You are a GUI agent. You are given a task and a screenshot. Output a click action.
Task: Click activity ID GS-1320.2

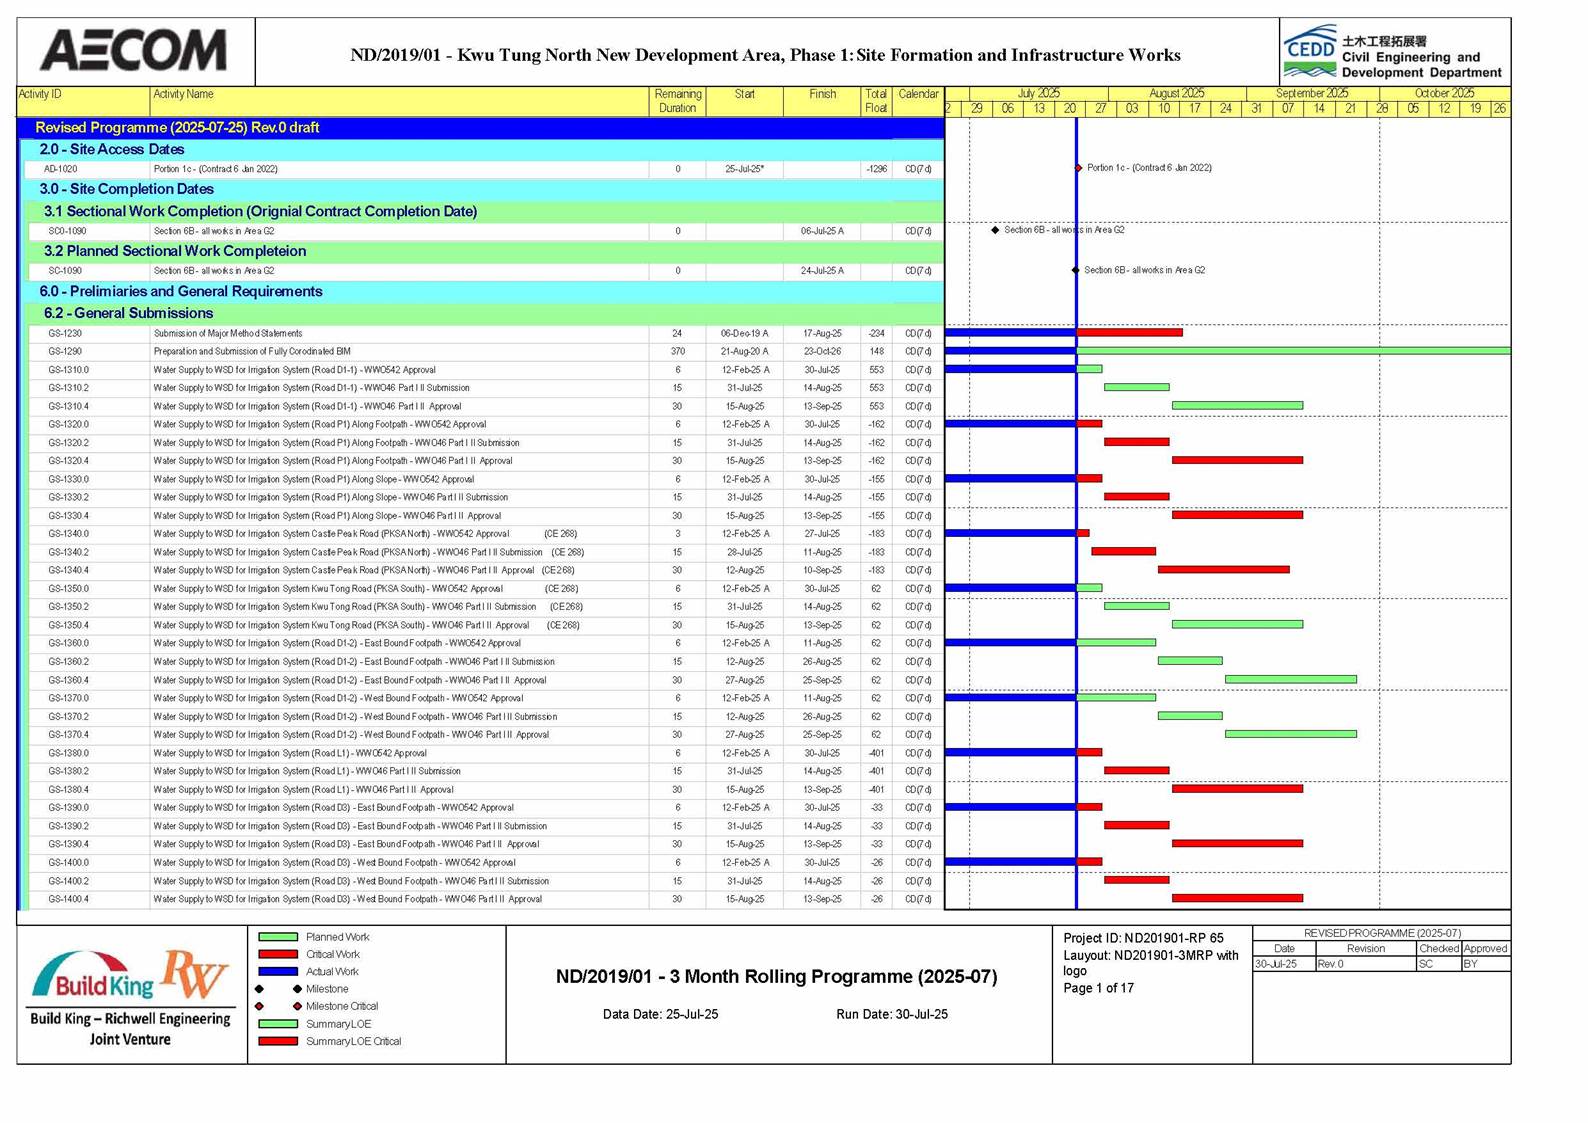click(x=68, y=443)
